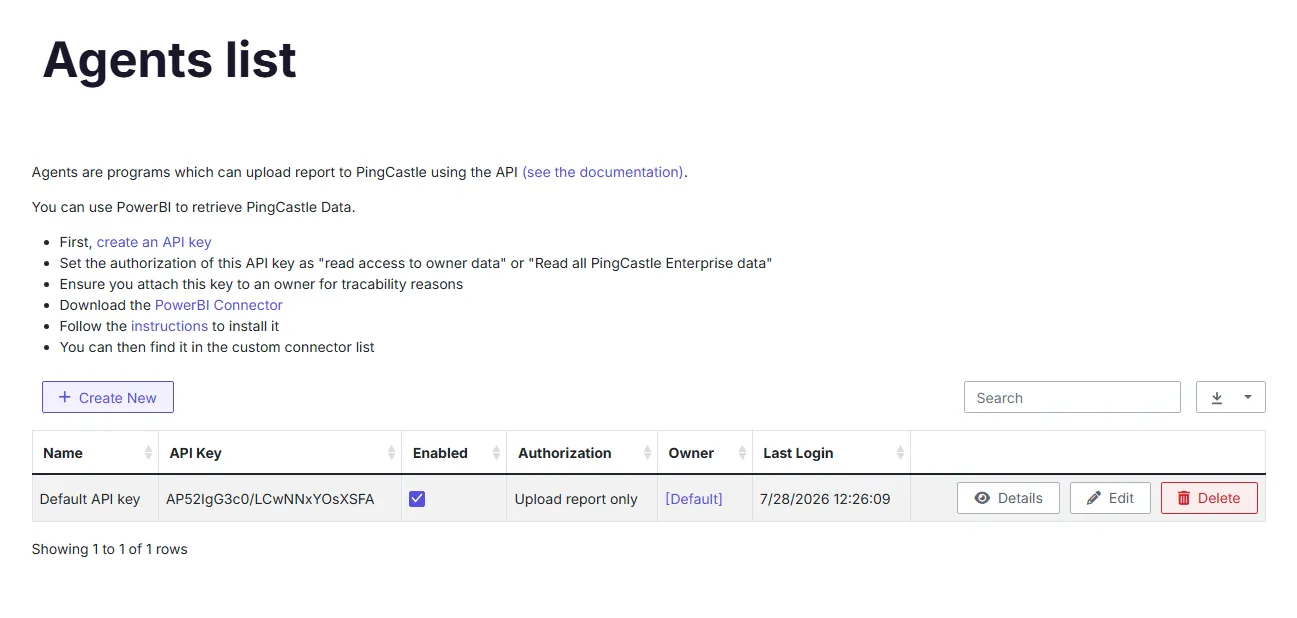Expand the export dropdown caret
Image resolution: width=1297 pixels, height=618 pixels.
pyautogui.click(x=1248, y=397)
